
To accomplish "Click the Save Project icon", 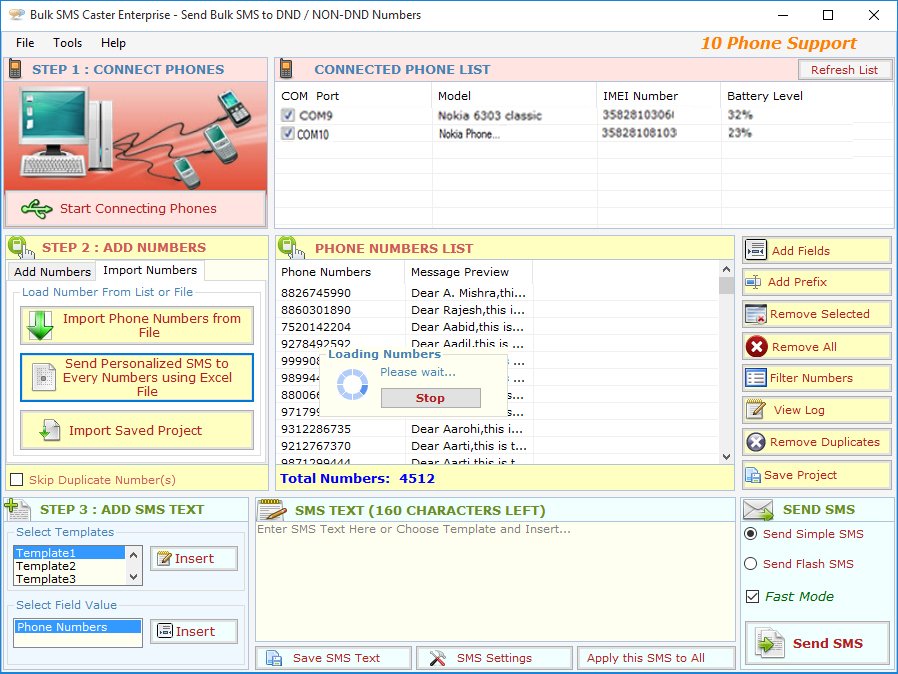I will pos(752,475).
